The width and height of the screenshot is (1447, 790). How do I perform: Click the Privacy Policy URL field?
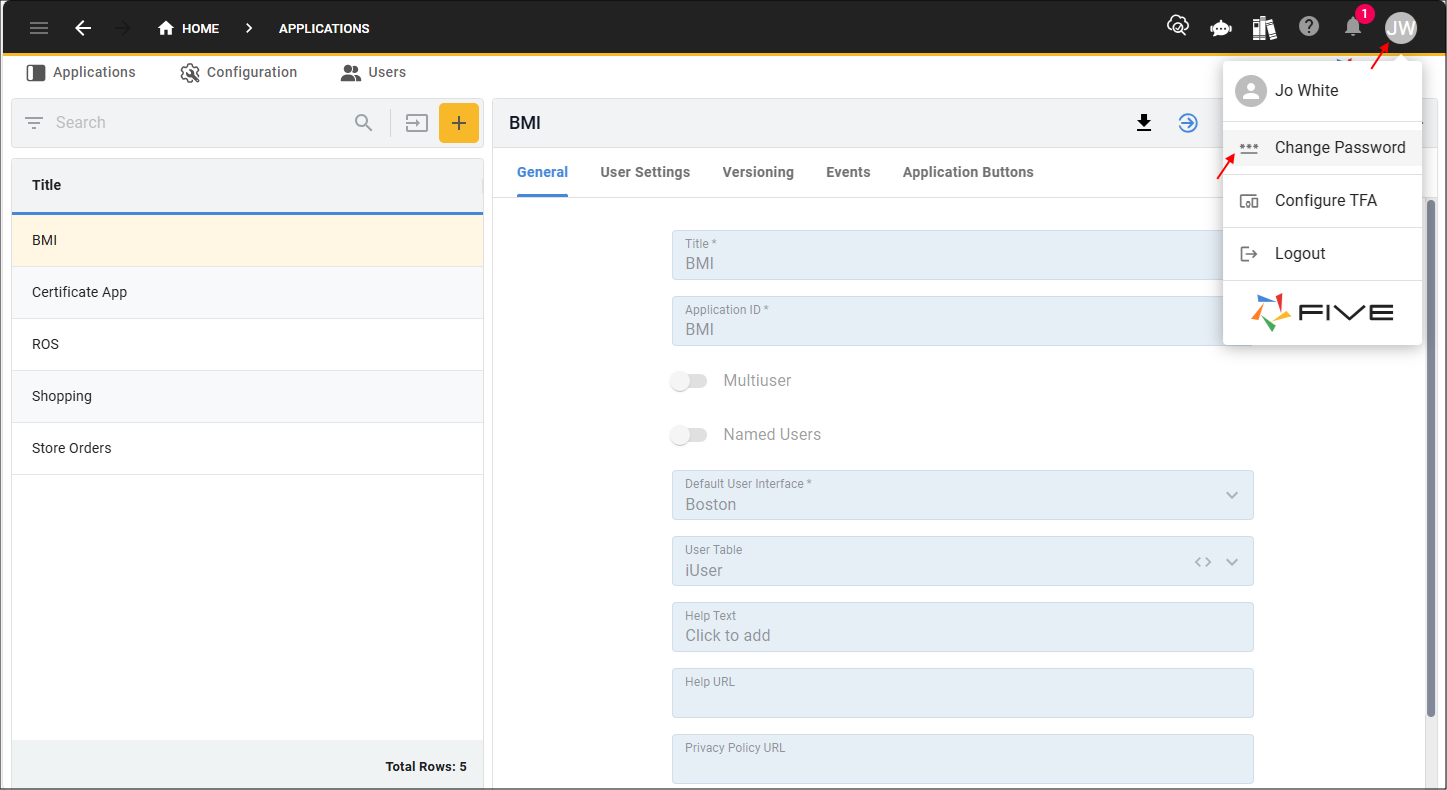[962, 759]
